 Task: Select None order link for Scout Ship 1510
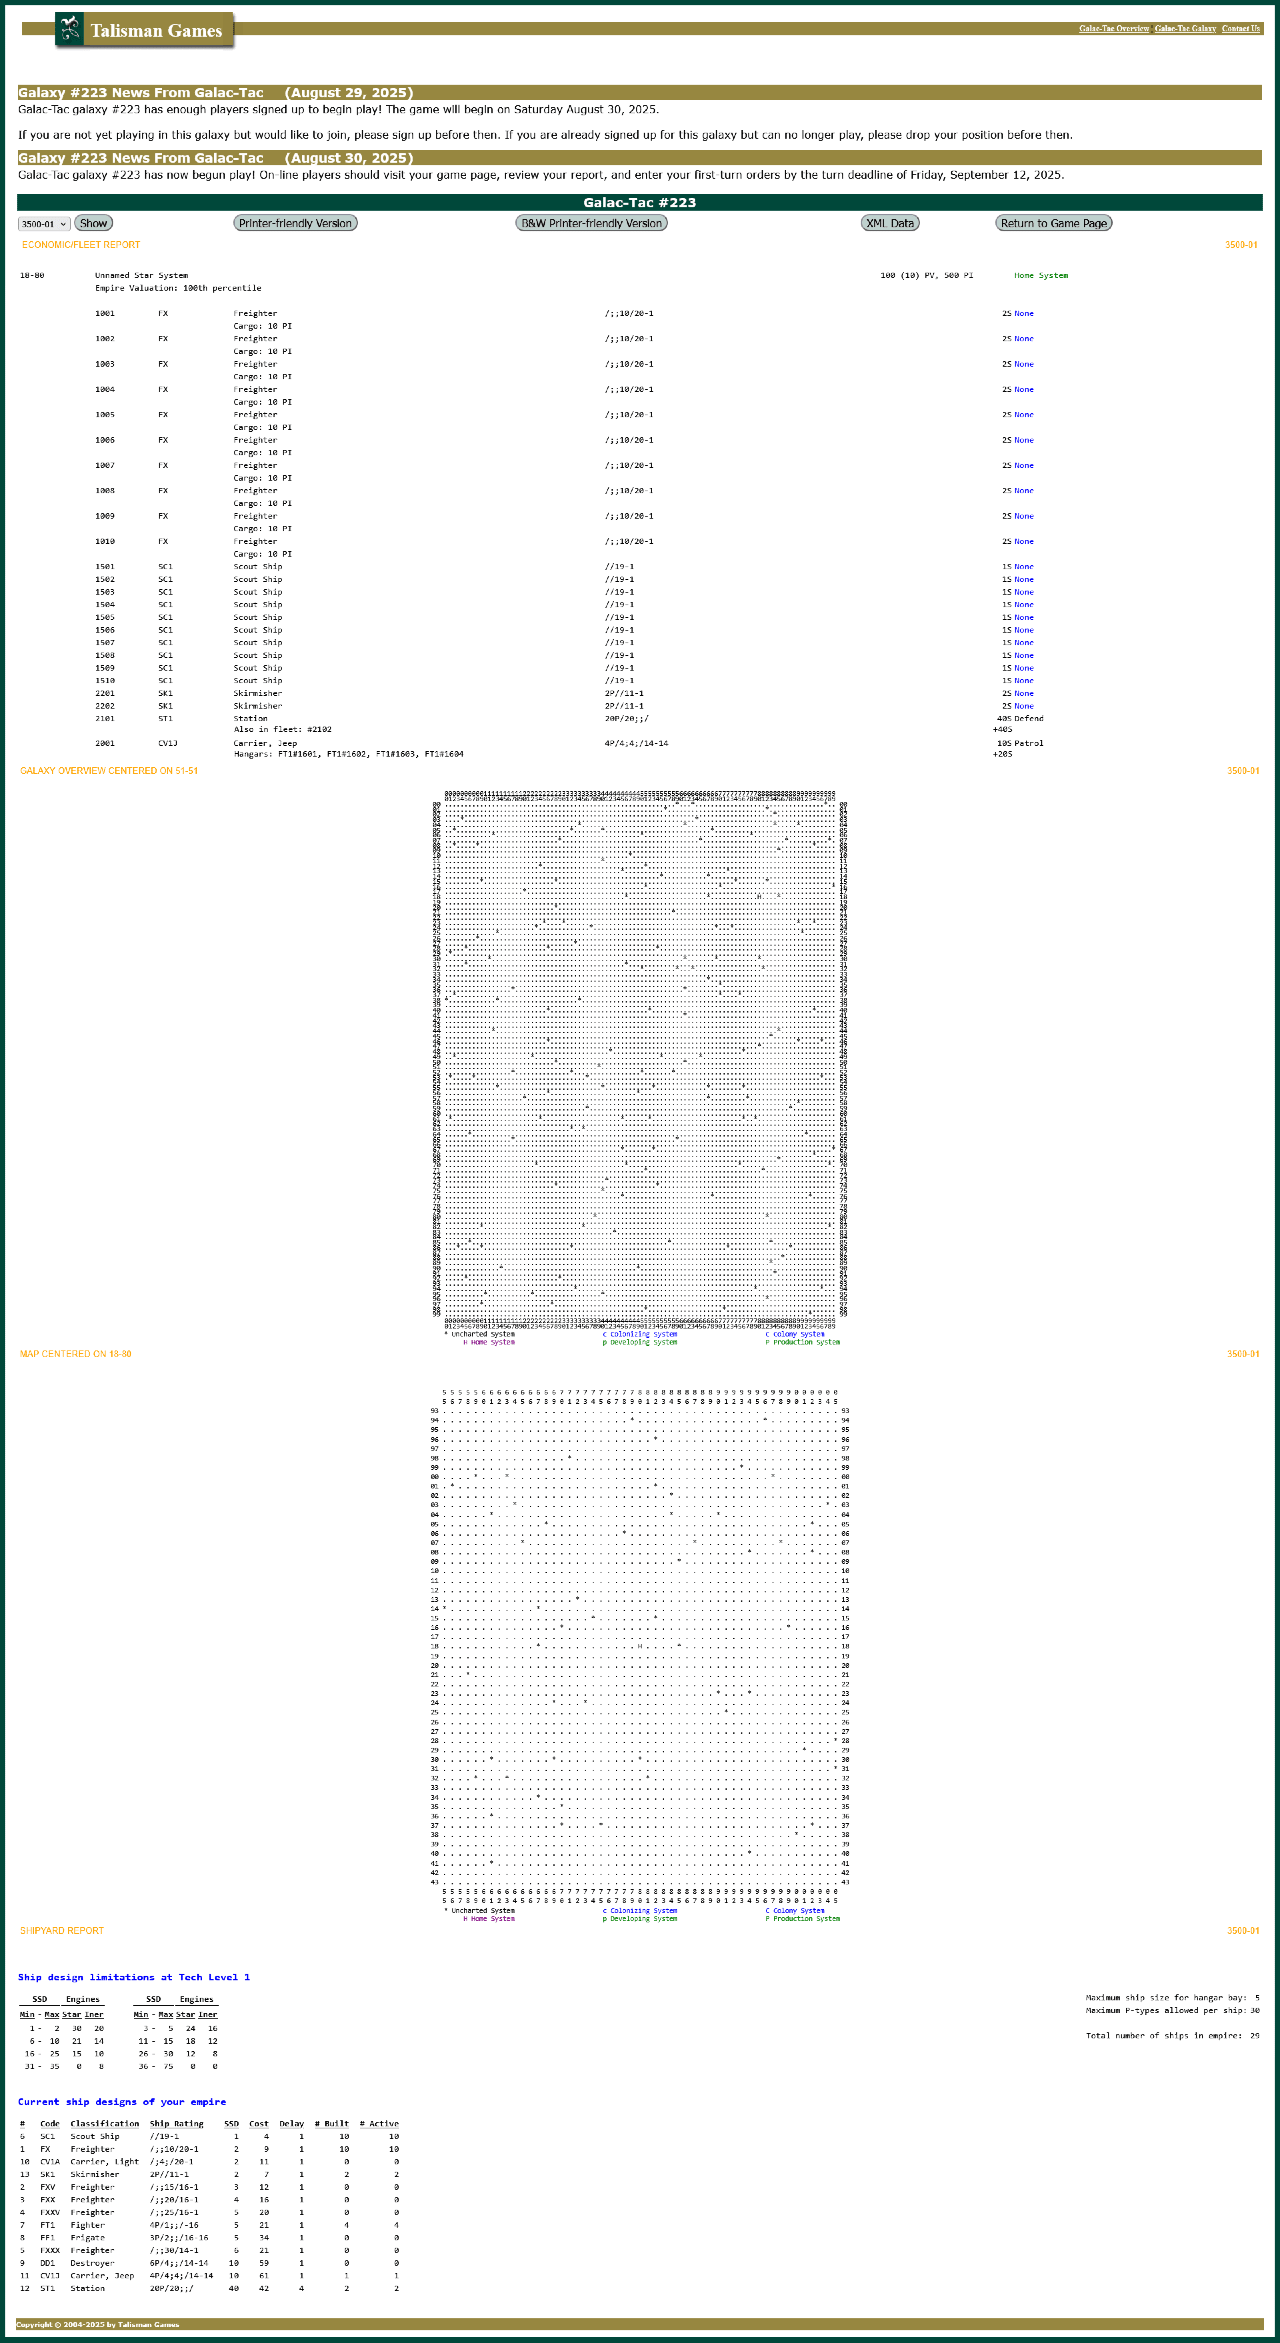click(x=1024, y=681)
